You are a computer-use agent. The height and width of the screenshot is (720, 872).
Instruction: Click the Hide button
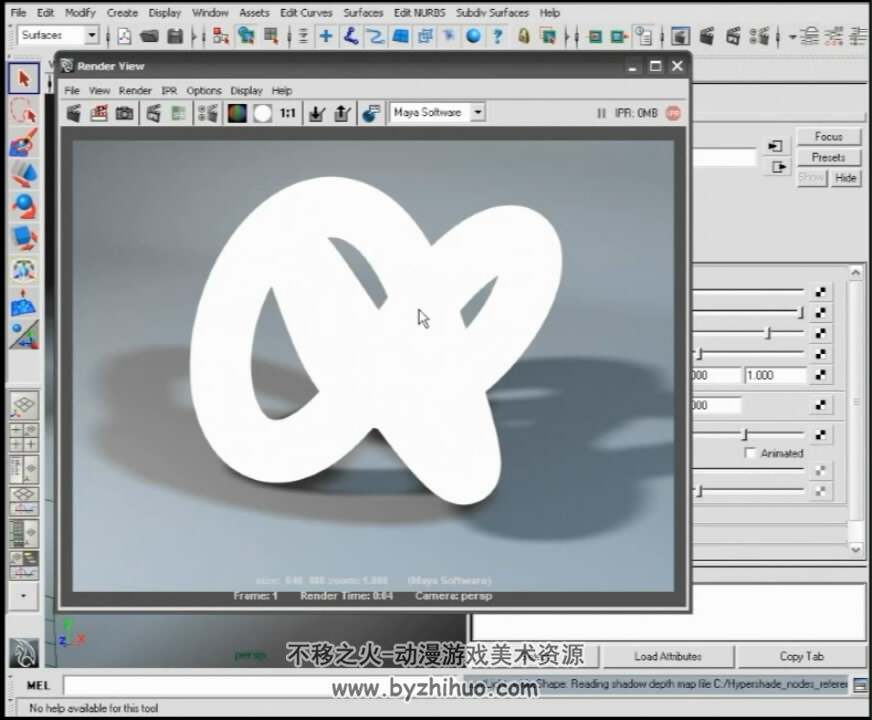(846, 178)
